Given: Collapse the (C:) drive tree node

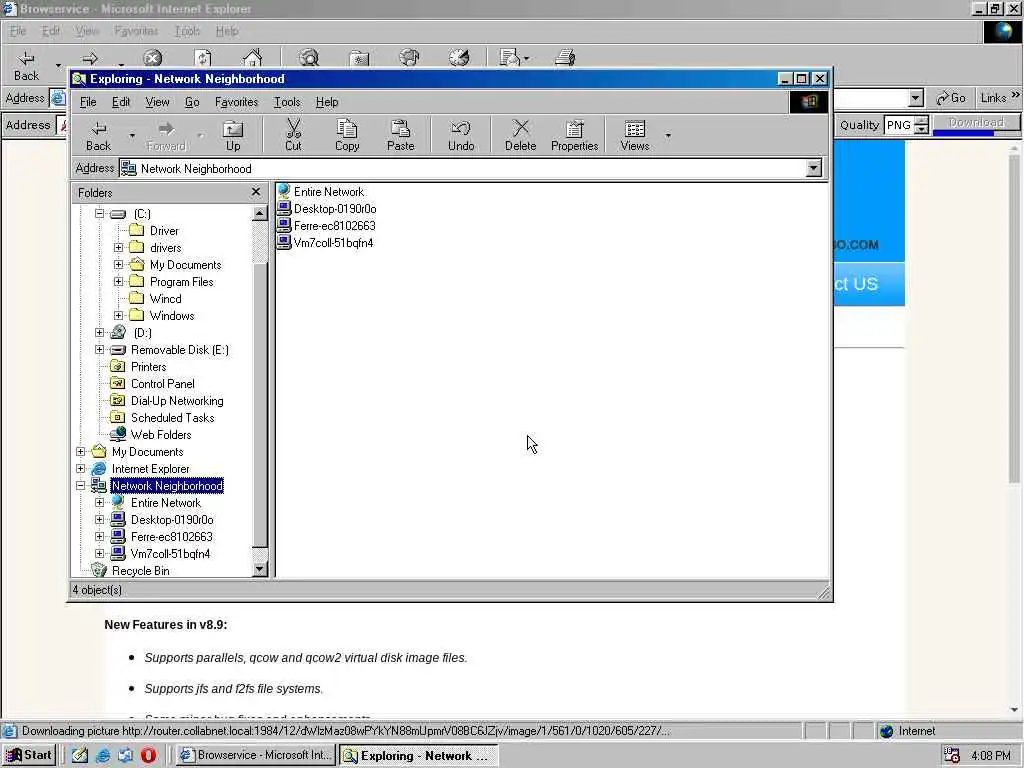Looking at the screenshot, I should [99, 214].
